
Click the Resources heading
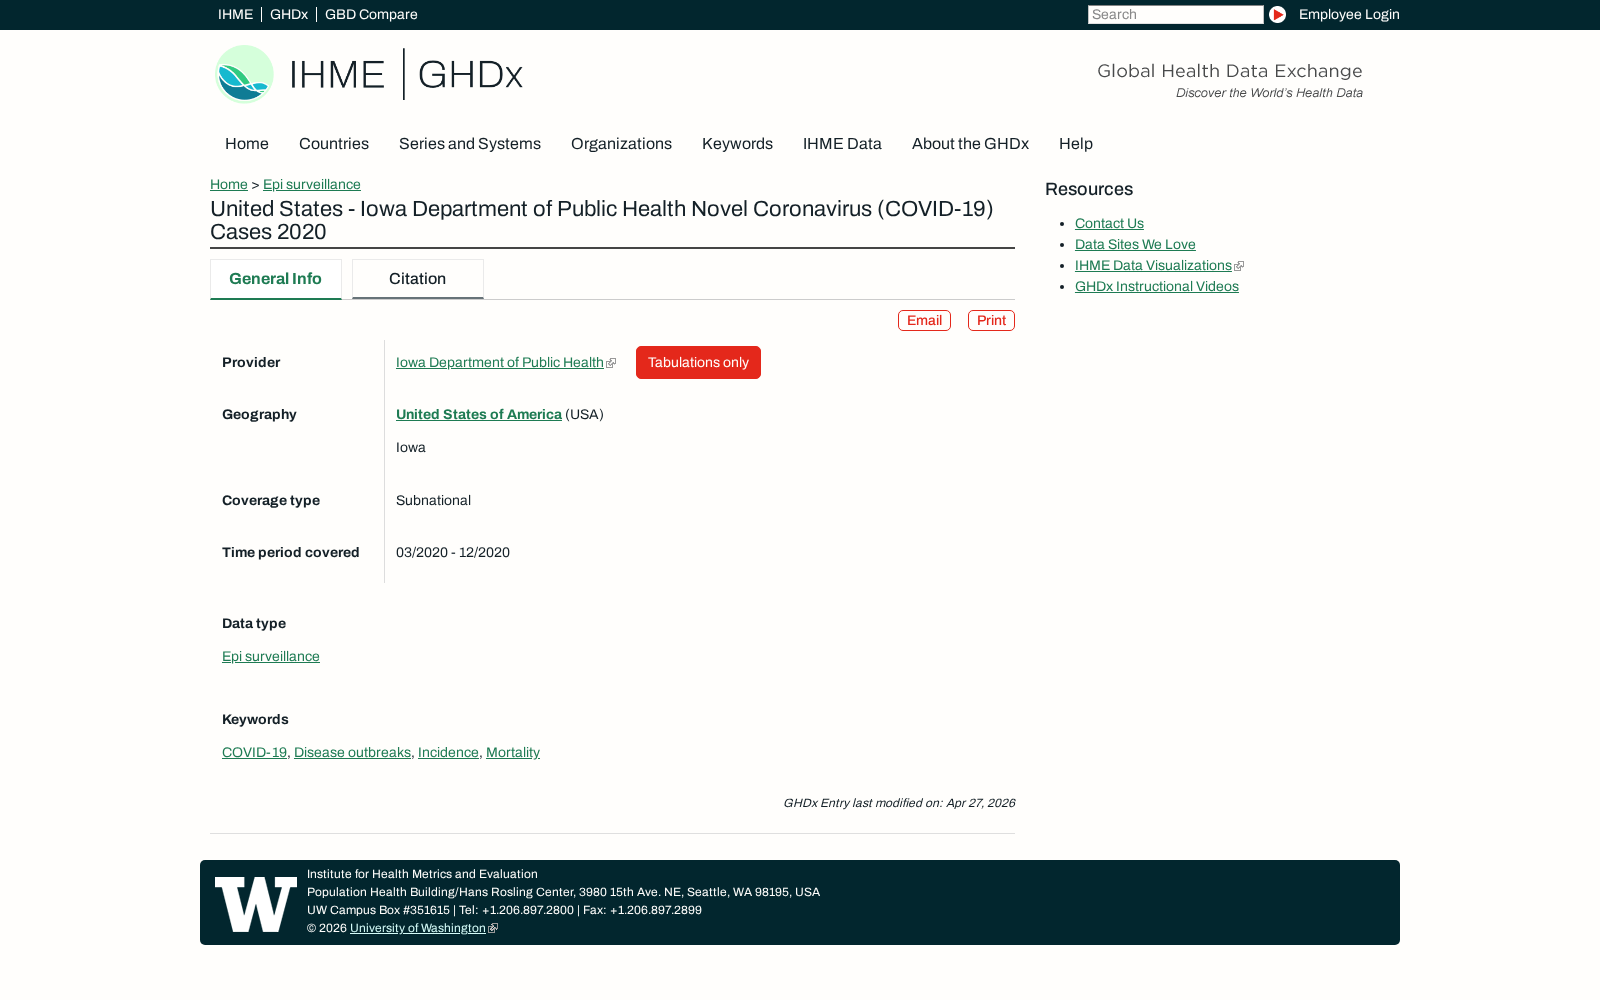pyautogui.click(x=1089, y=189)
